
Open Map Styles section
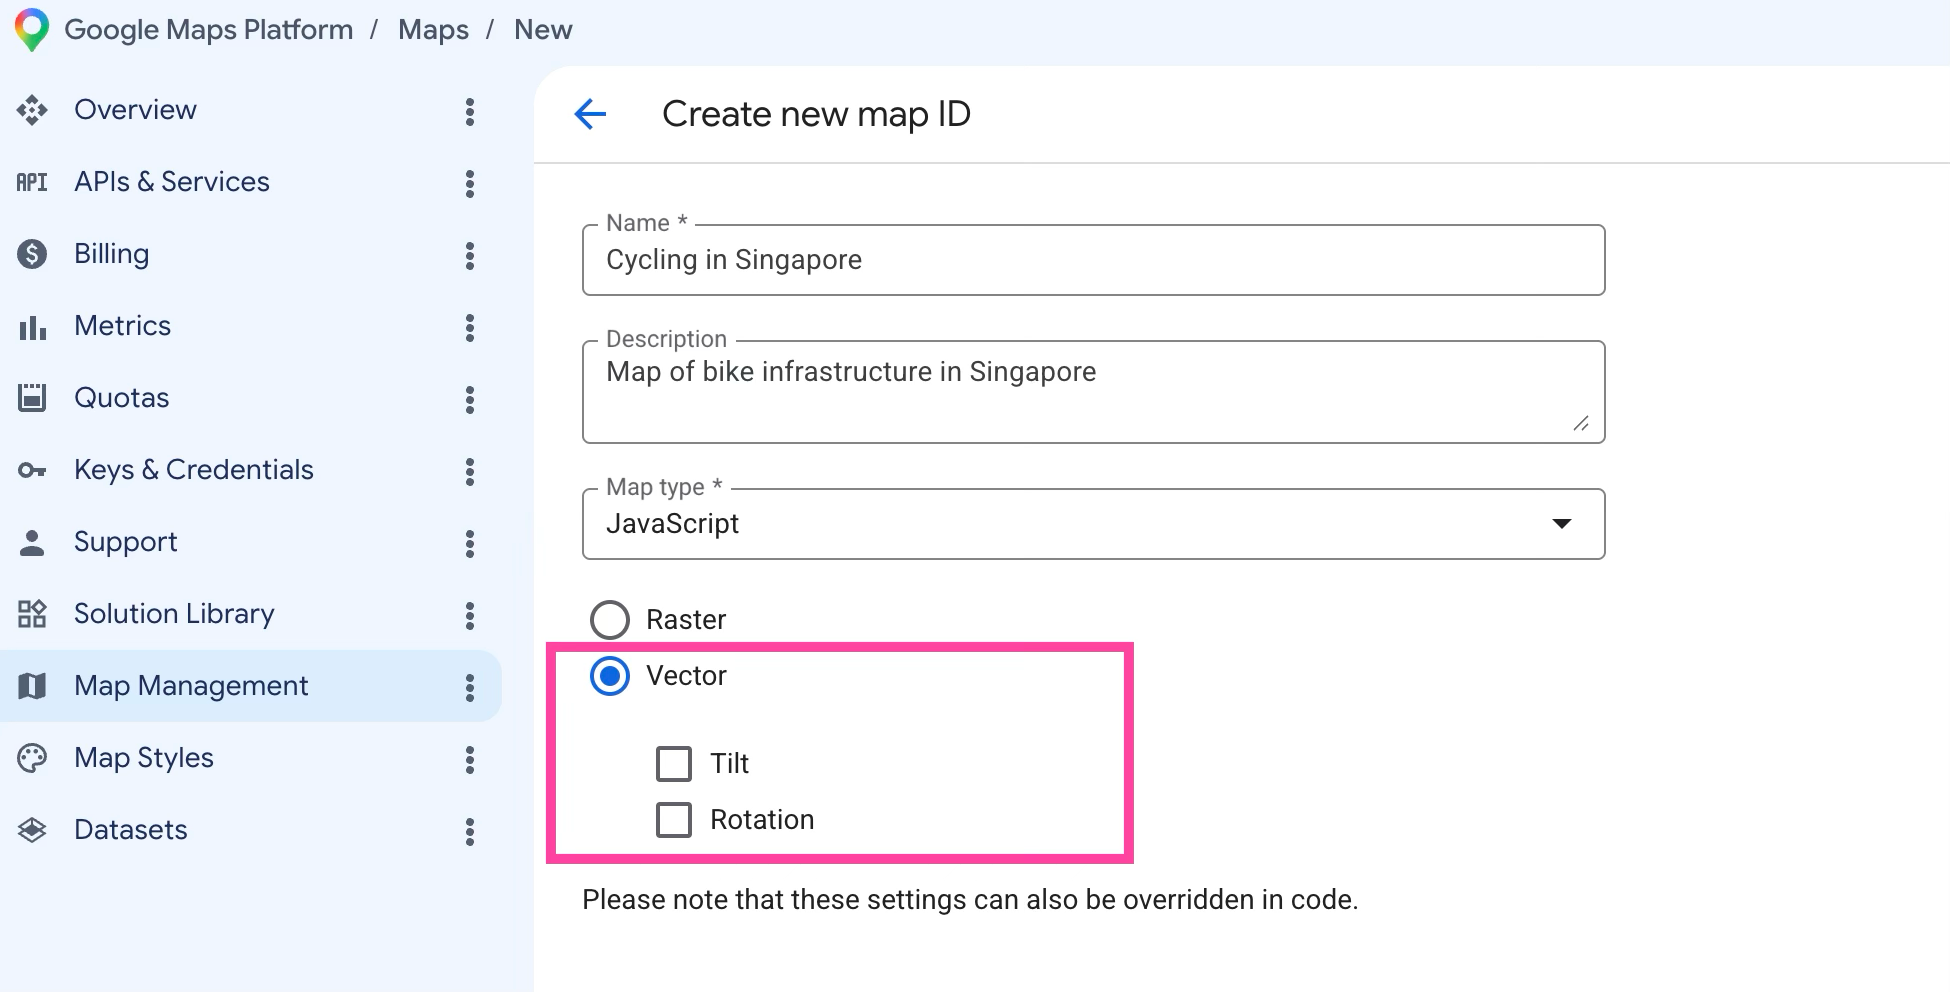pos(144,758)
